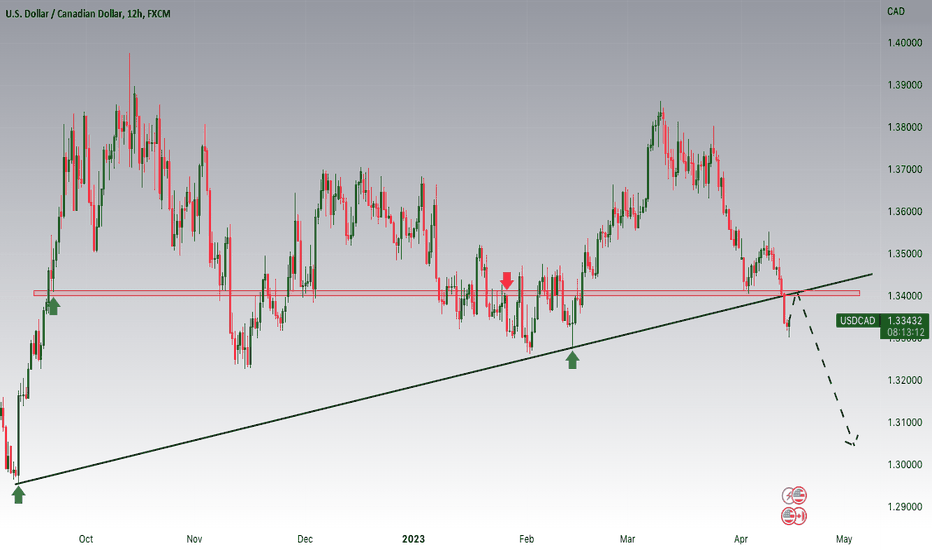Click the USDCAD symbol price label
The width and height of the screenshot is (932, 550).
pos(857,320)
